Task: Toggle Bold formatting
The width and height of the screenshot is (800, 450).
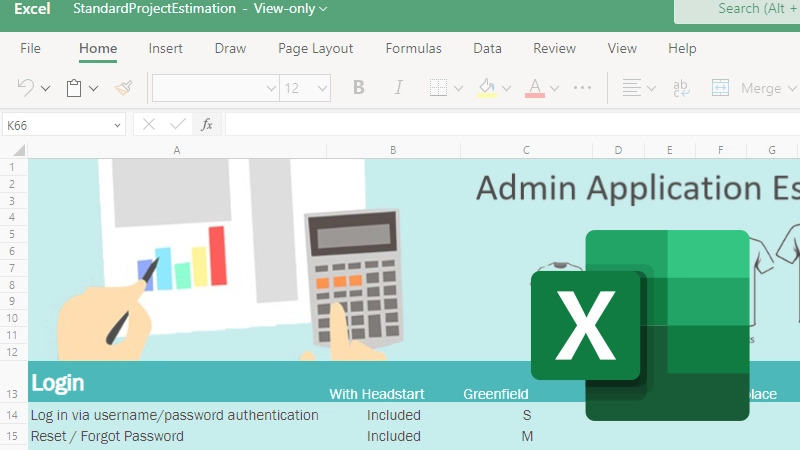Action: pyautogui.click(x=359, y=88)
